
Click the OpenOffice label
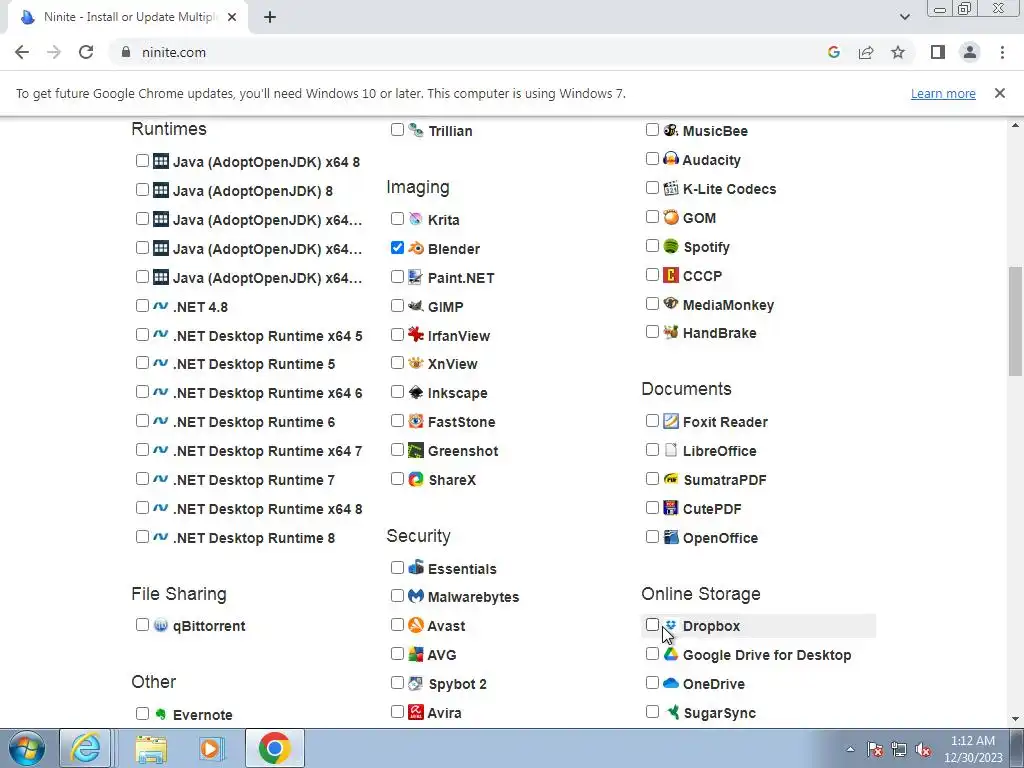[720, 537]
